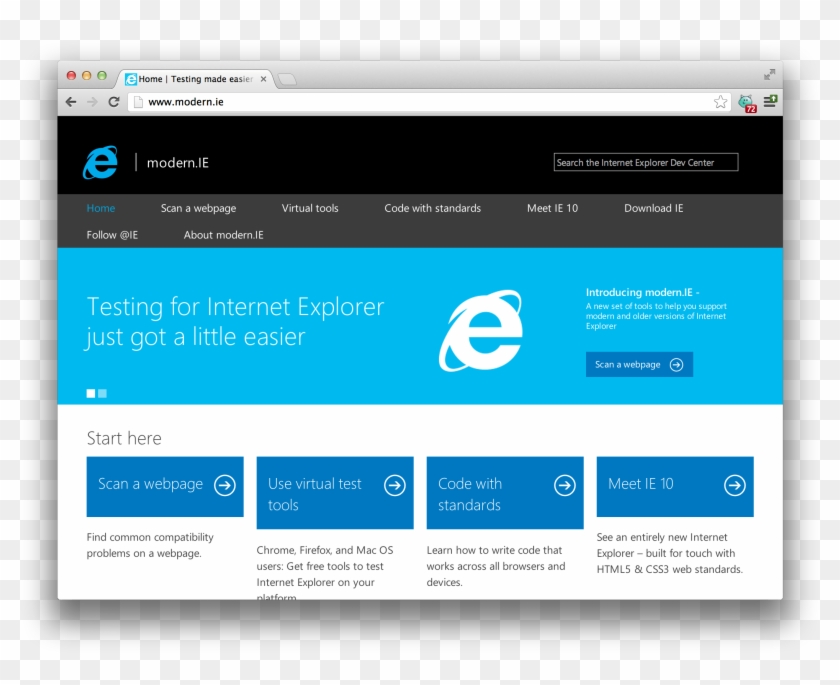Click the green upload extension icon
Image resolution: width=840 pixels, height=685 pixels.
click(x=769, y=101)
